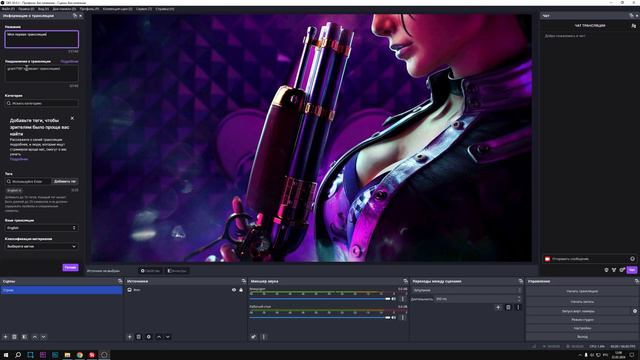Click Start Recording button
640x360 pixels.
[x=582, y=301]
